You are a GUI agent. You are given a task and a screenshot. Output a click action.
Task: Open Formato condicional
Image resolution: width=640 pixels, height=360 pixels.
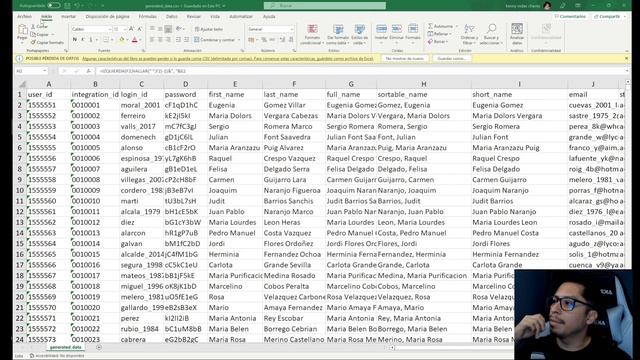312,34
